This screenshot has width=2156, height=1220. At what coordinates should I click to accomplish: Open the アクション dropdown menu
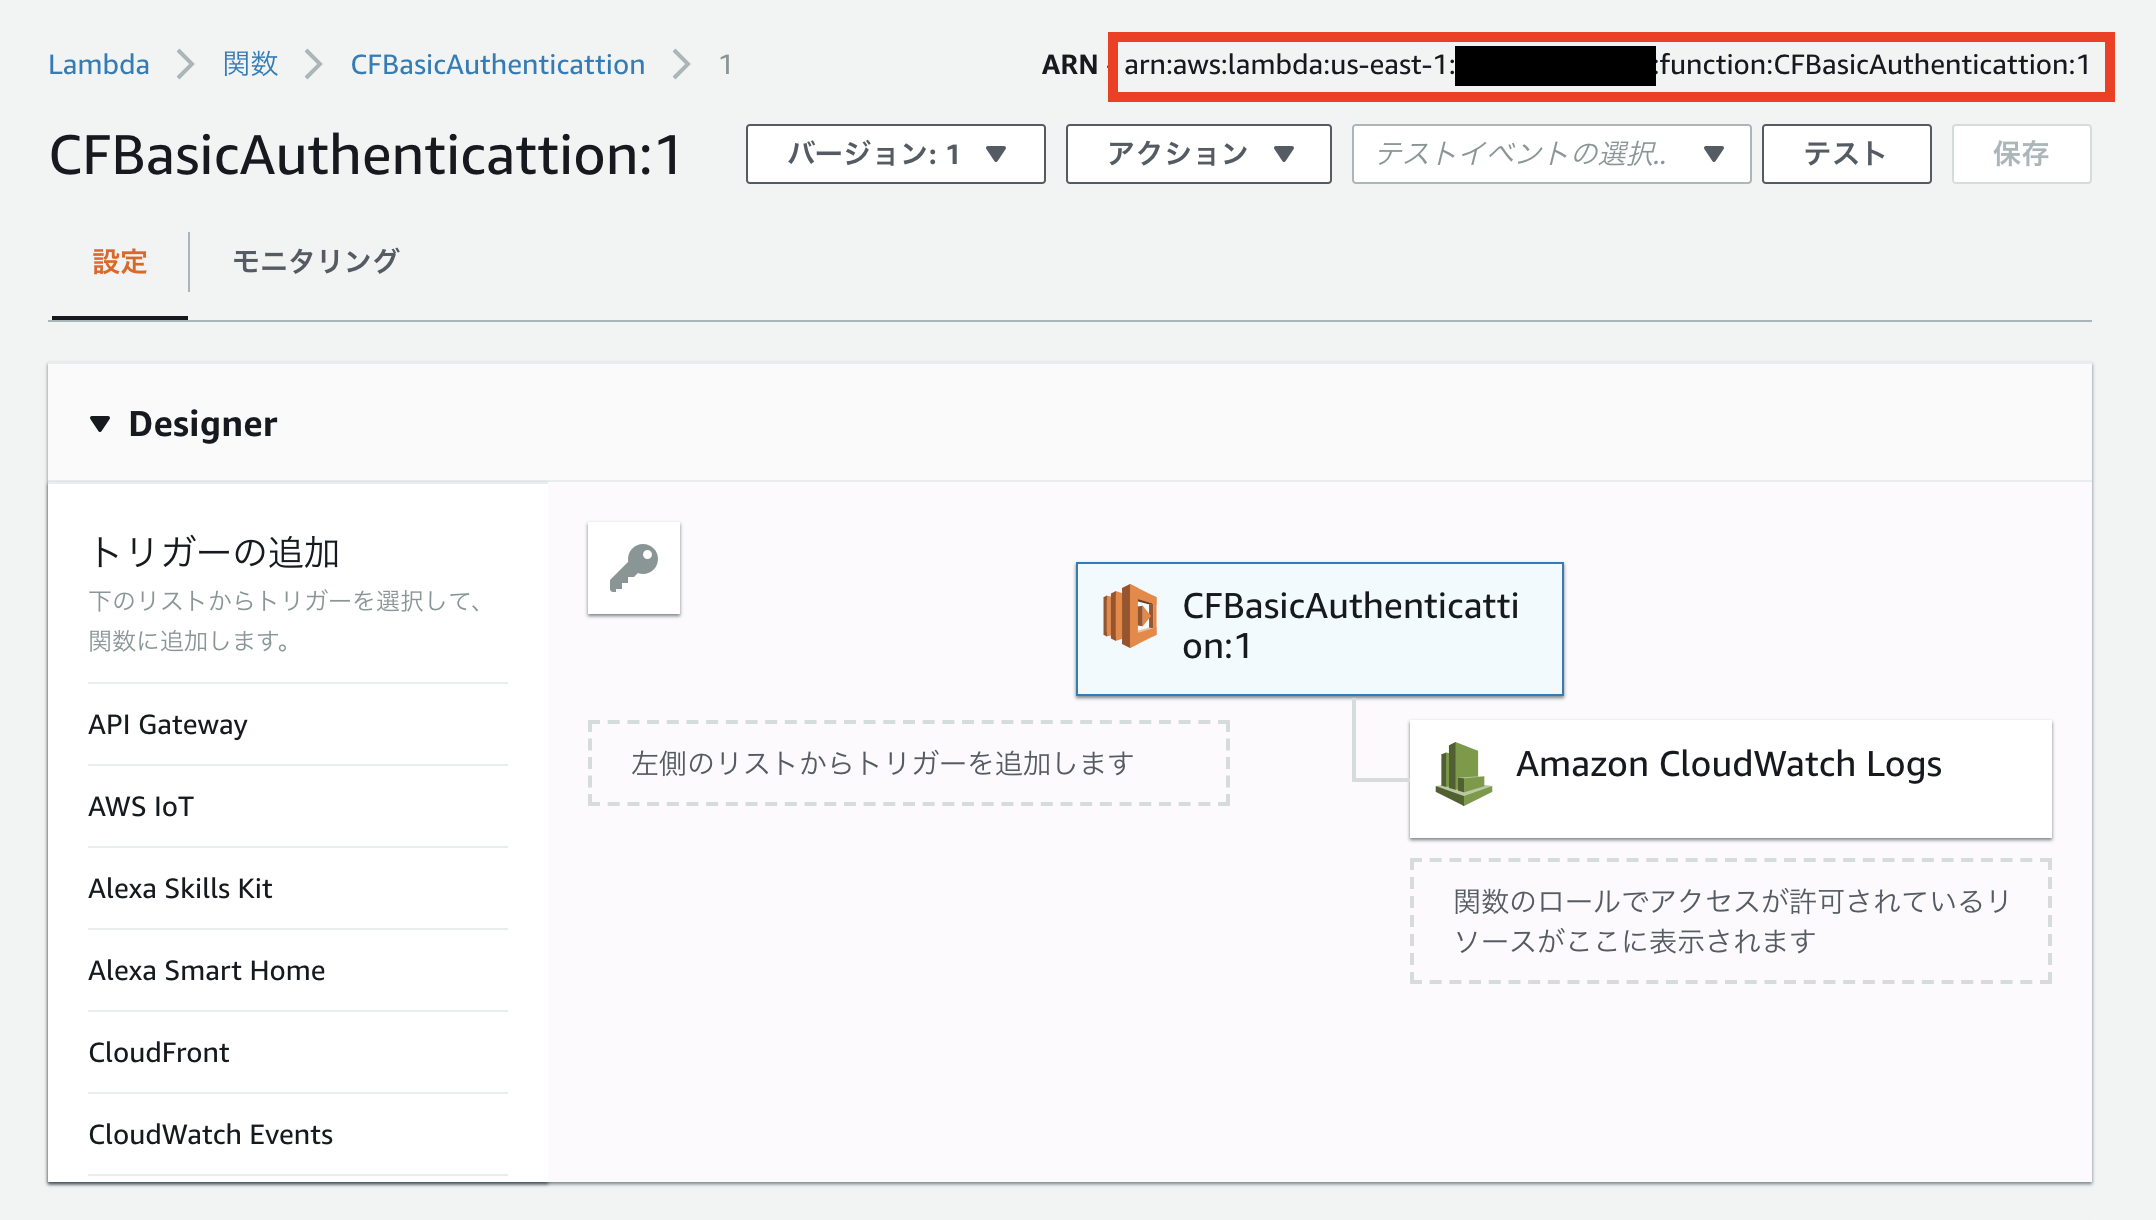pos(1198,154)
